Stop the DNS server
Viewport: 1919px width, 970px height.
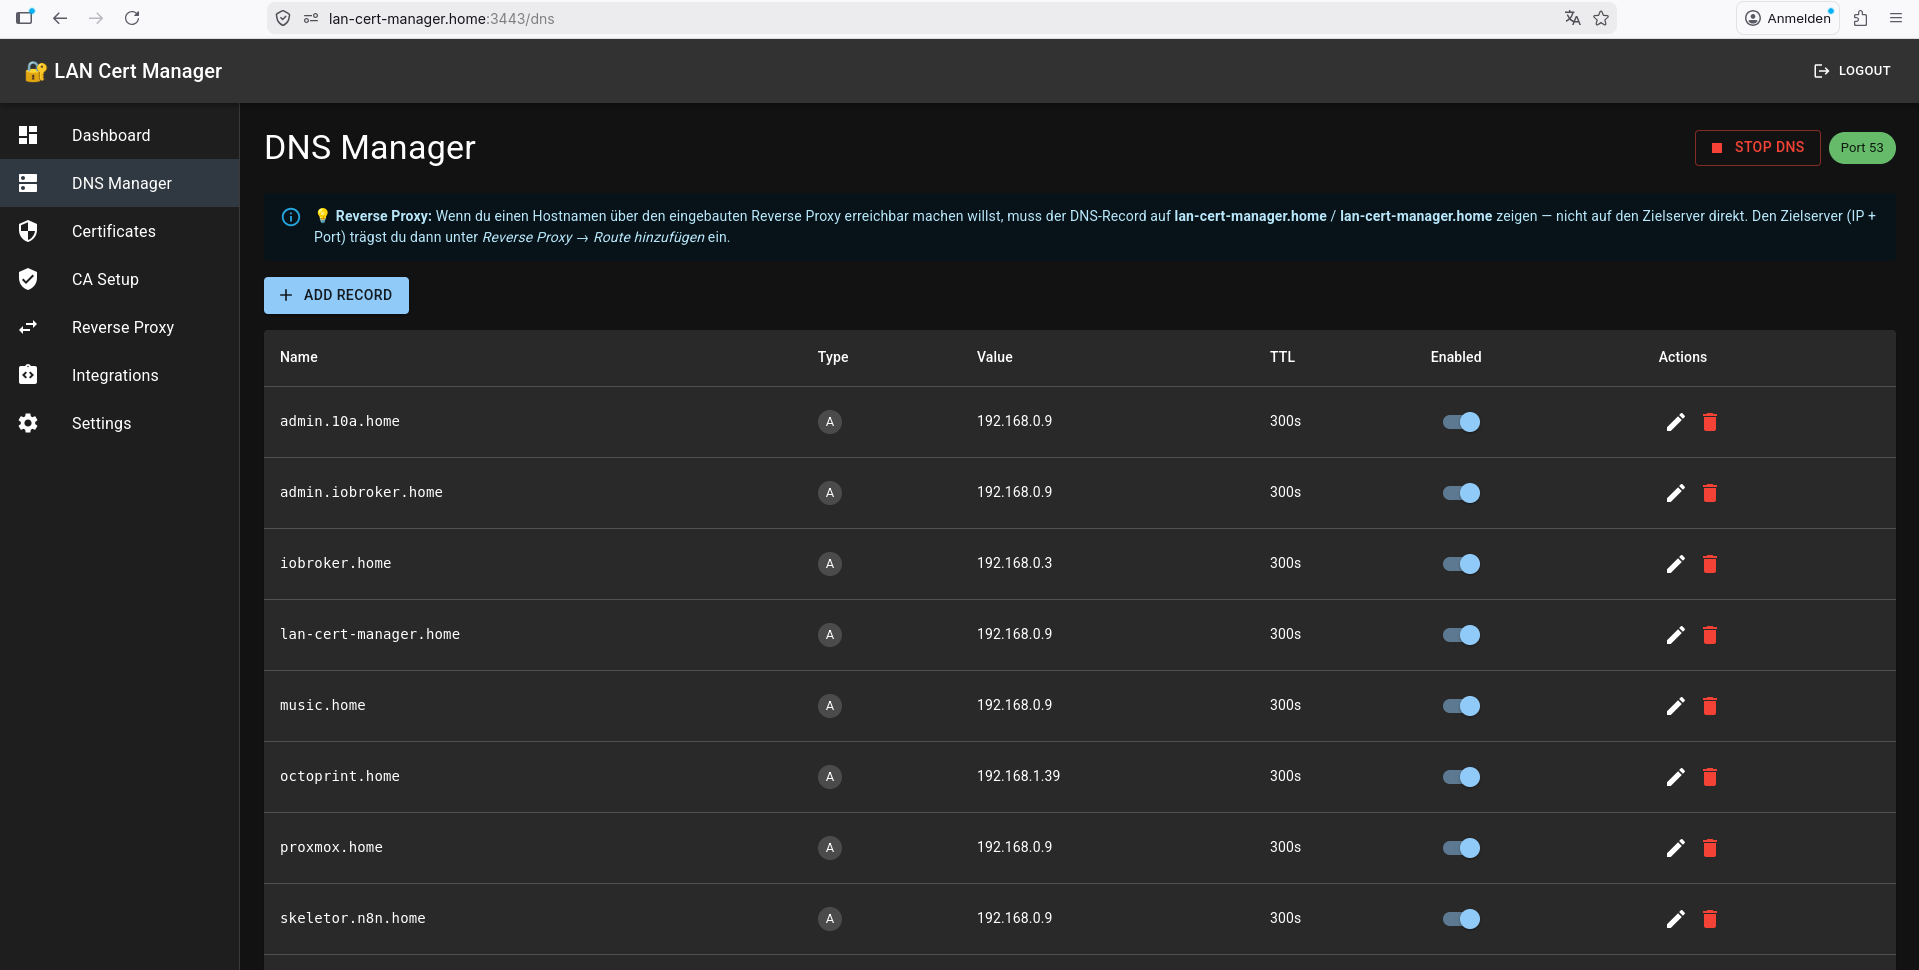coord(1757,148)
